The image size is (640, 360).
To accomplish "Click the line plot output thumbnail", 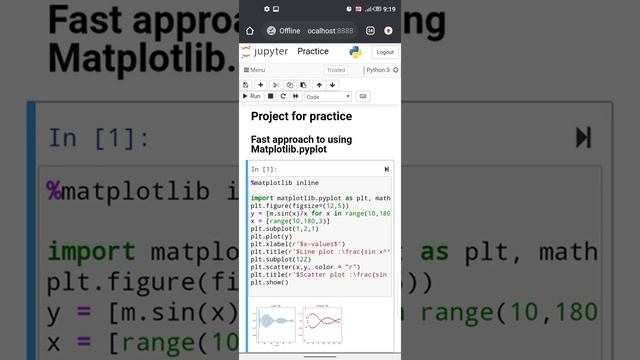I will pos(276,324).
